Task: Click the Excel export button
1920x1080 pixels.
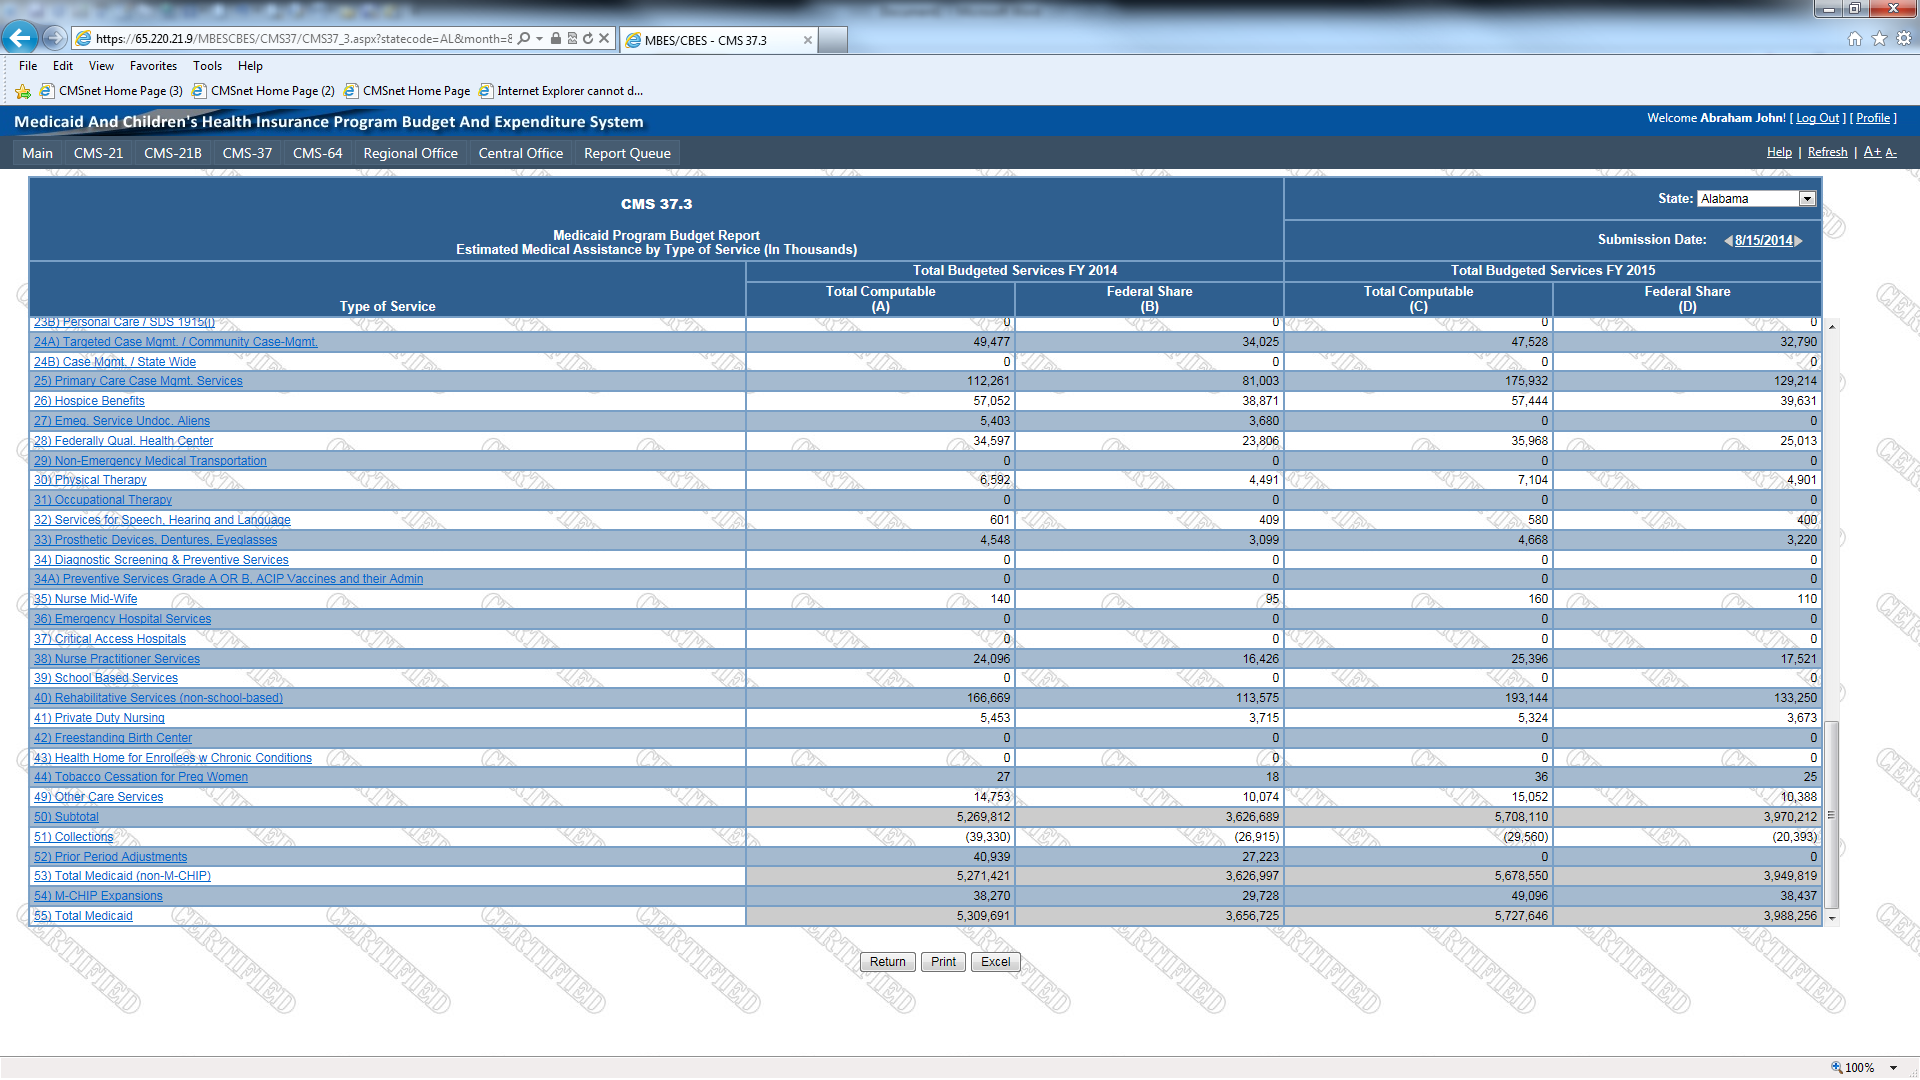Action: 995,962
